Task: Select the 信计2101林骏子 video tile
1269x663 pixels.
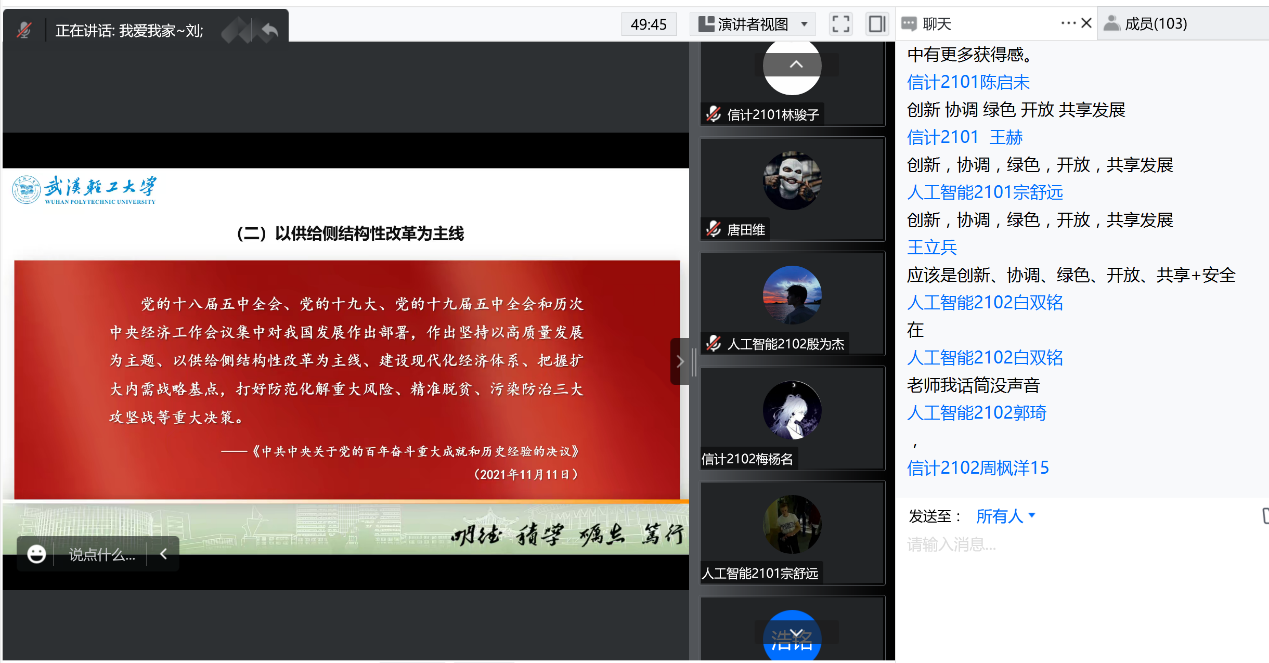Action: 793,84
